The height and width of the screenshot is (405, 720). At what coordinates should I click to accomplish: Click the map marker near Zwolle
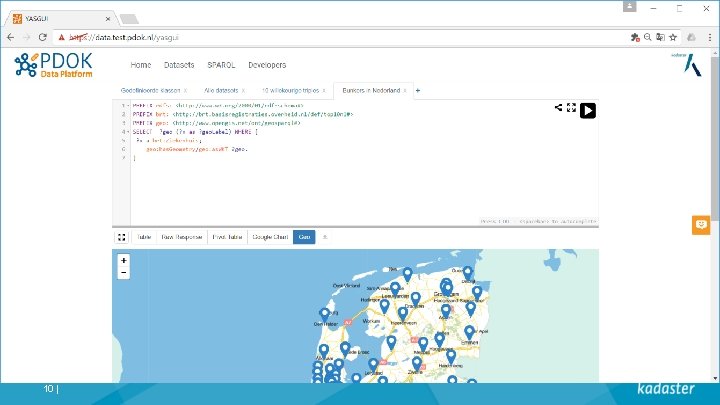click(416, 364)
